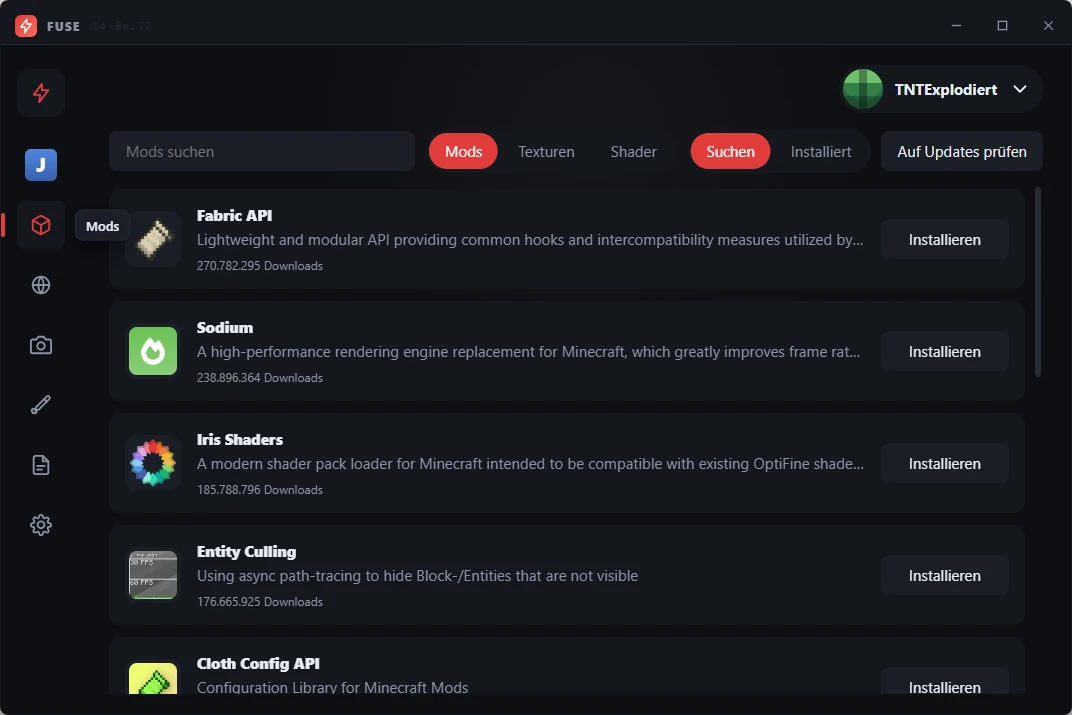The image size is (1072, 715).
Task: Click the Fabric API mod icon
Action: tap(153, 239)
